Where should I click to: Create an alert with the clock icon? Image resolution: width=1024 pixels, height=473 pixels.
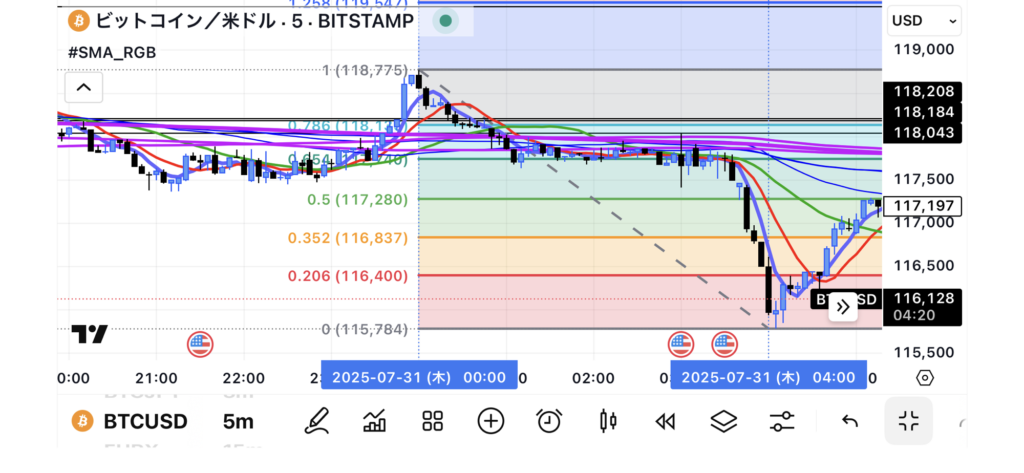pyautogui.click(x=548, y=421)
